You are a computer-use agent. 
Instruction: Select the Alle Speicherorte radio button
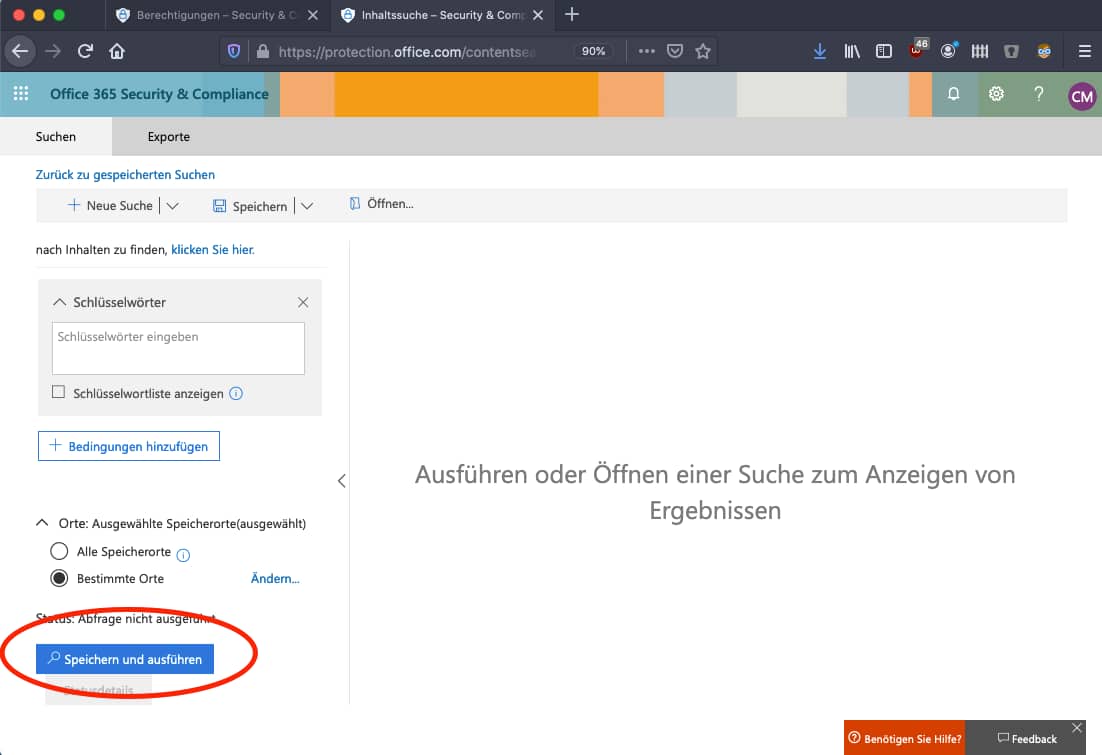click(58, 551)
